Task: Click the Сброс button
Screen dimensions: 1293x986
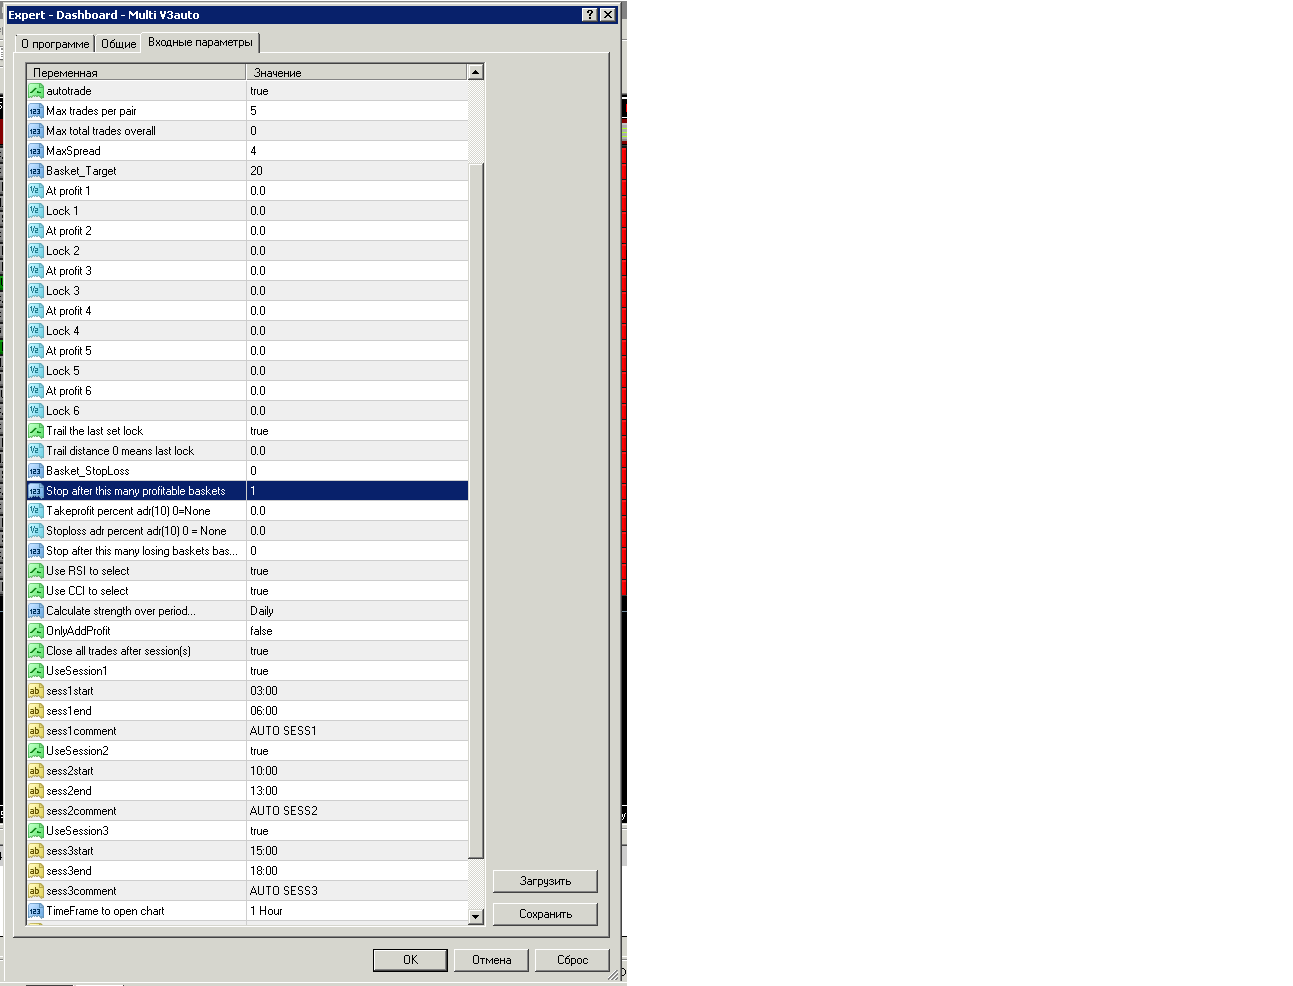Action: [572, 960]
